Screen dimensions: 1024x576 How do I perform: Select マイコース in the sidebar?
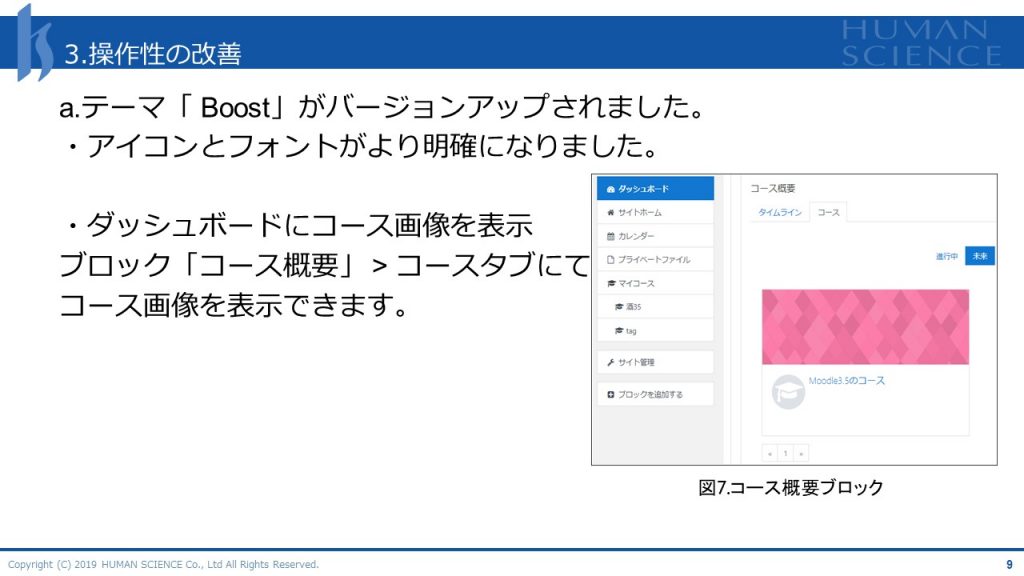click(x=655, y=283)
